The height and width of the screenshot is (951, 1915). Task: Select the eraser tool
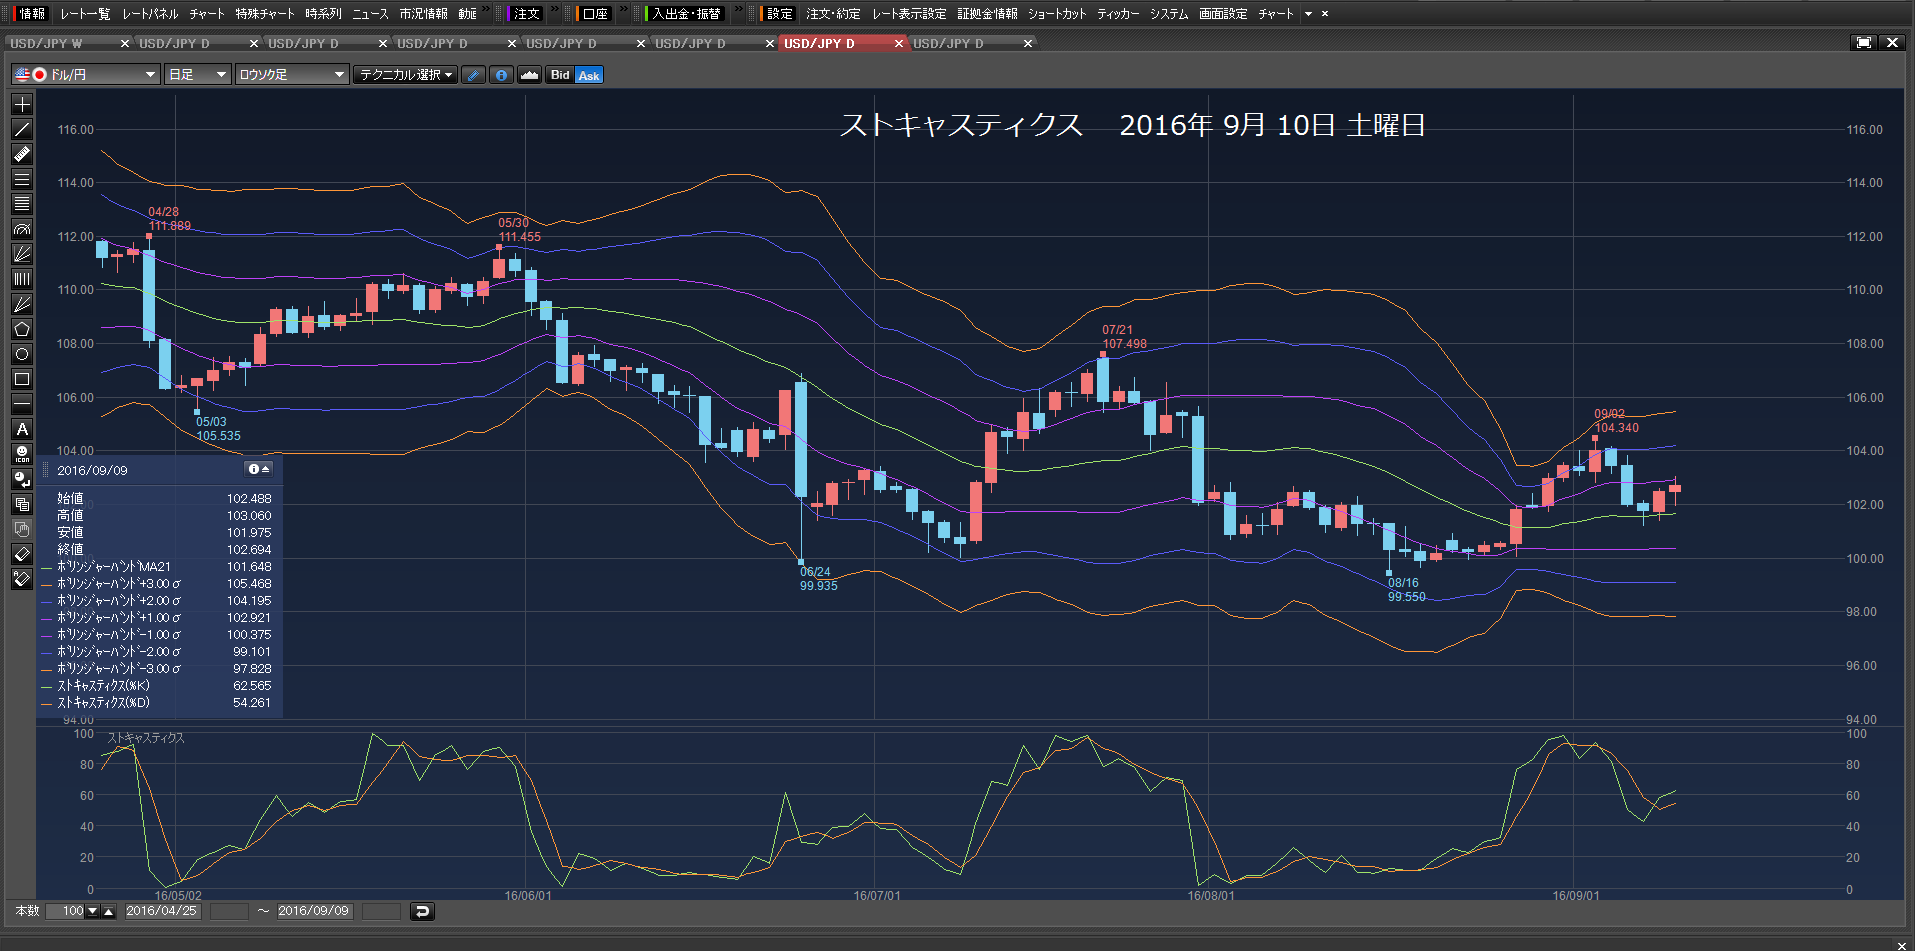tap(22, 554)
